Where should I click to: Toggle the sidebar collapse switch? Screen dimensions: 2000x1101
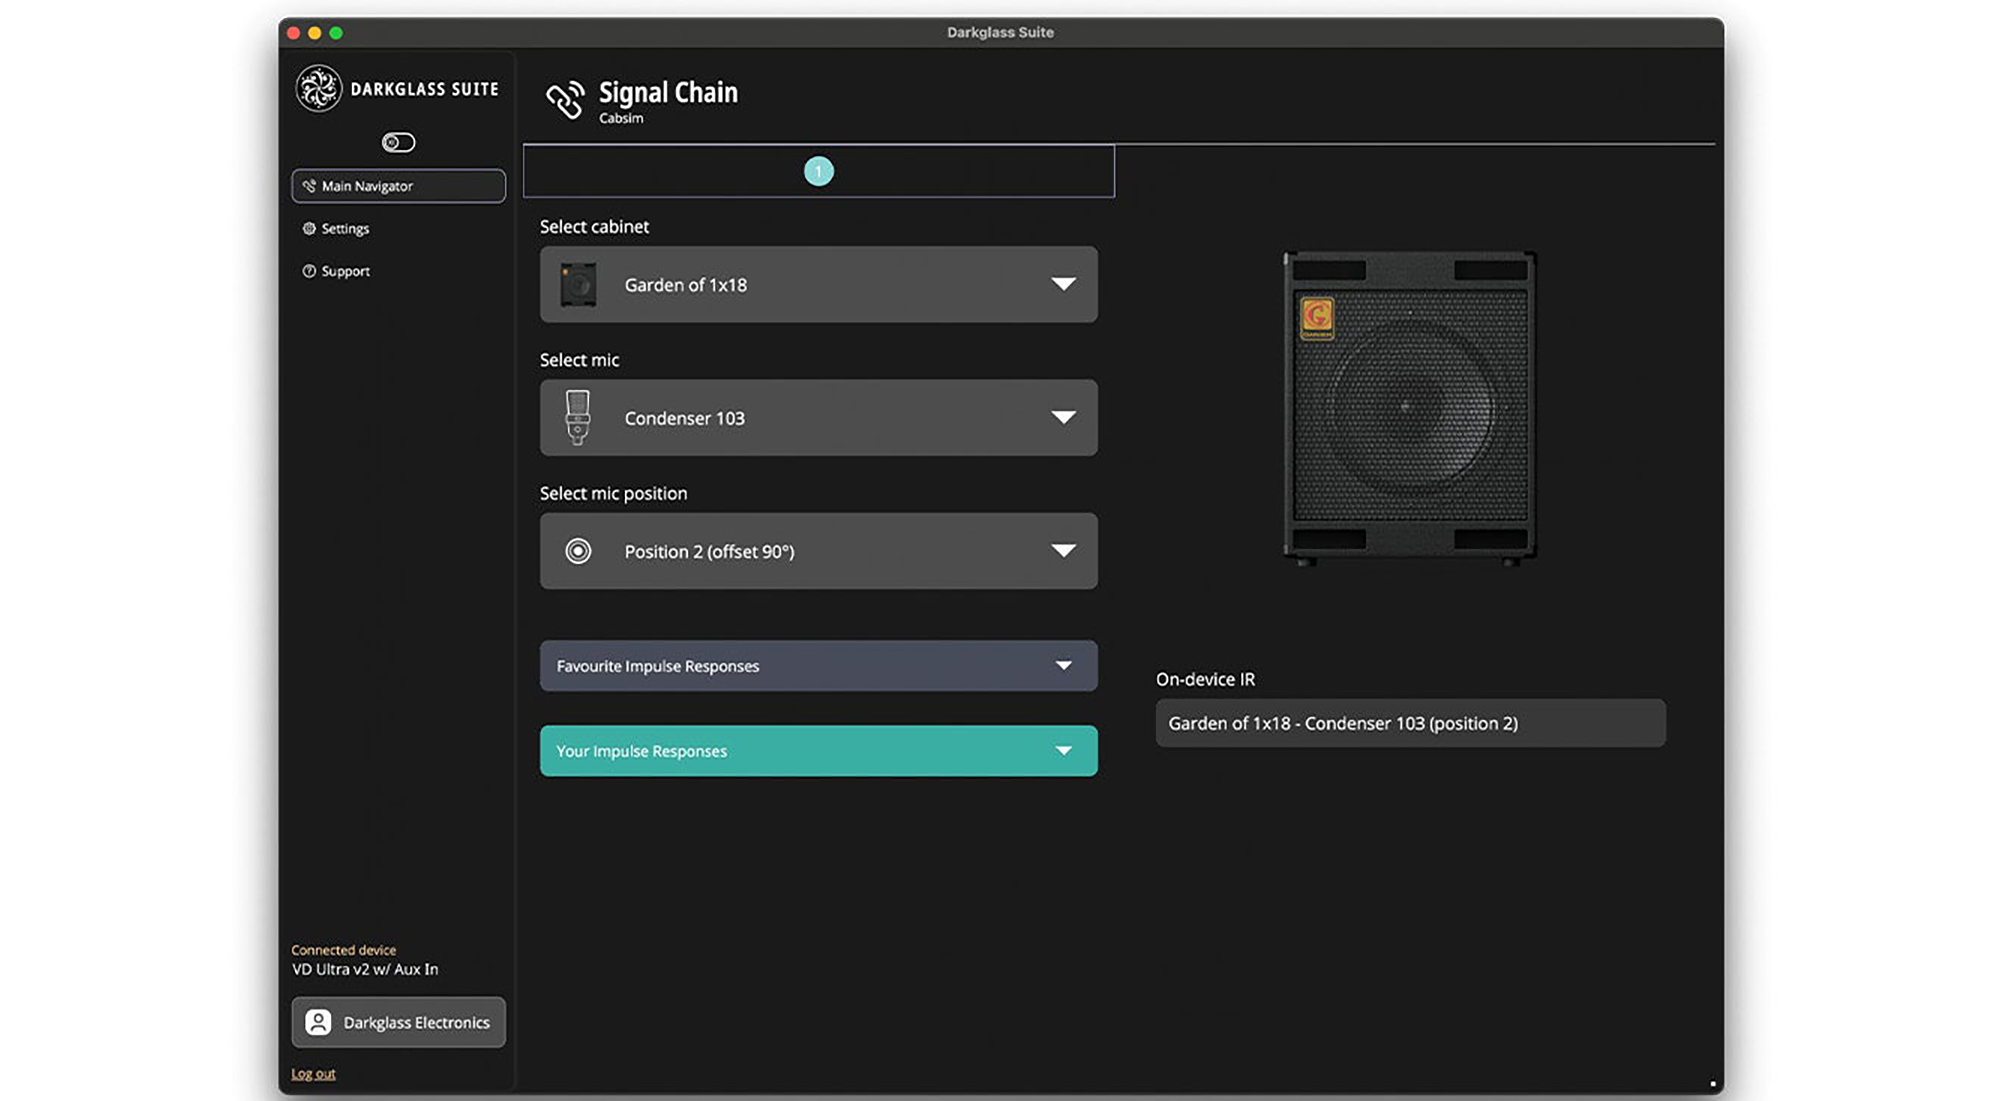[x=398, y=142]
